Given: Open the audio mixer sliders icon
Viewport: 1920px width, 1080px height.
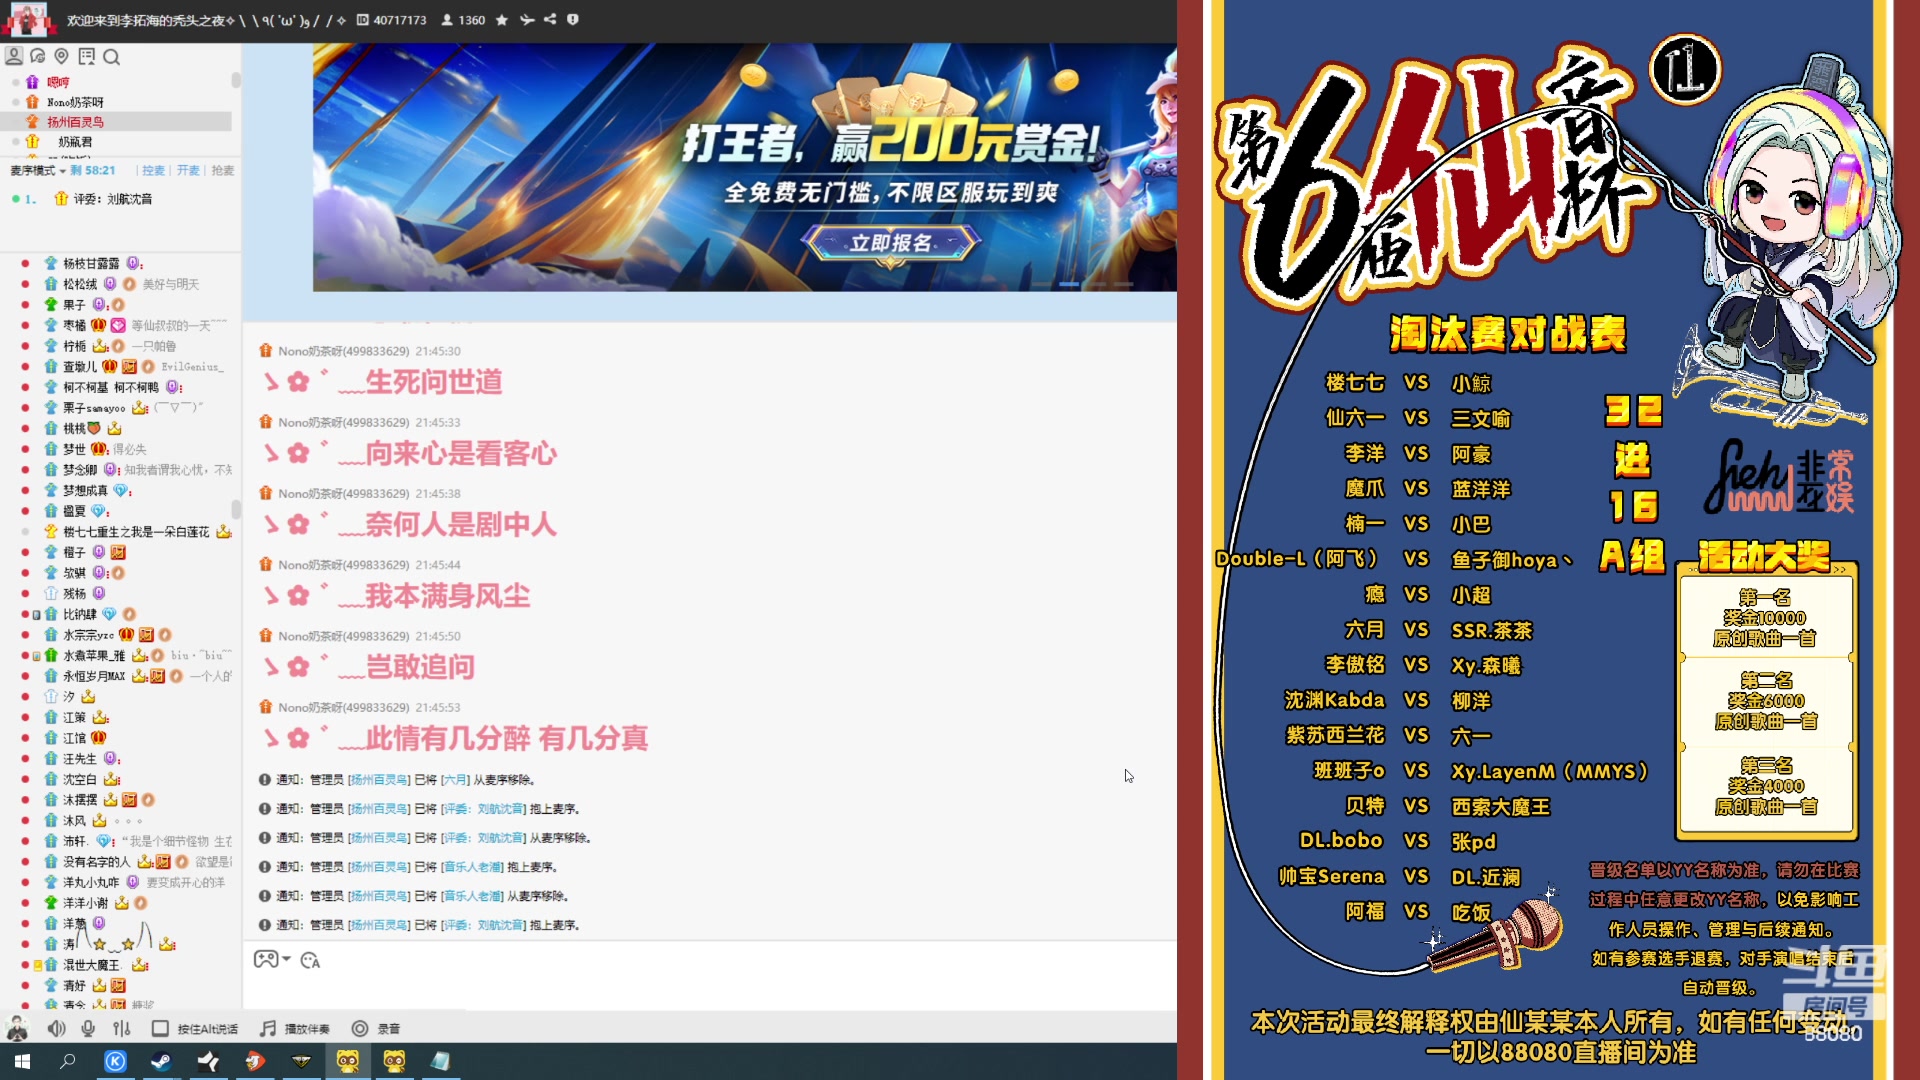Looking at the screenshot, I should (x=122, y=1027).
